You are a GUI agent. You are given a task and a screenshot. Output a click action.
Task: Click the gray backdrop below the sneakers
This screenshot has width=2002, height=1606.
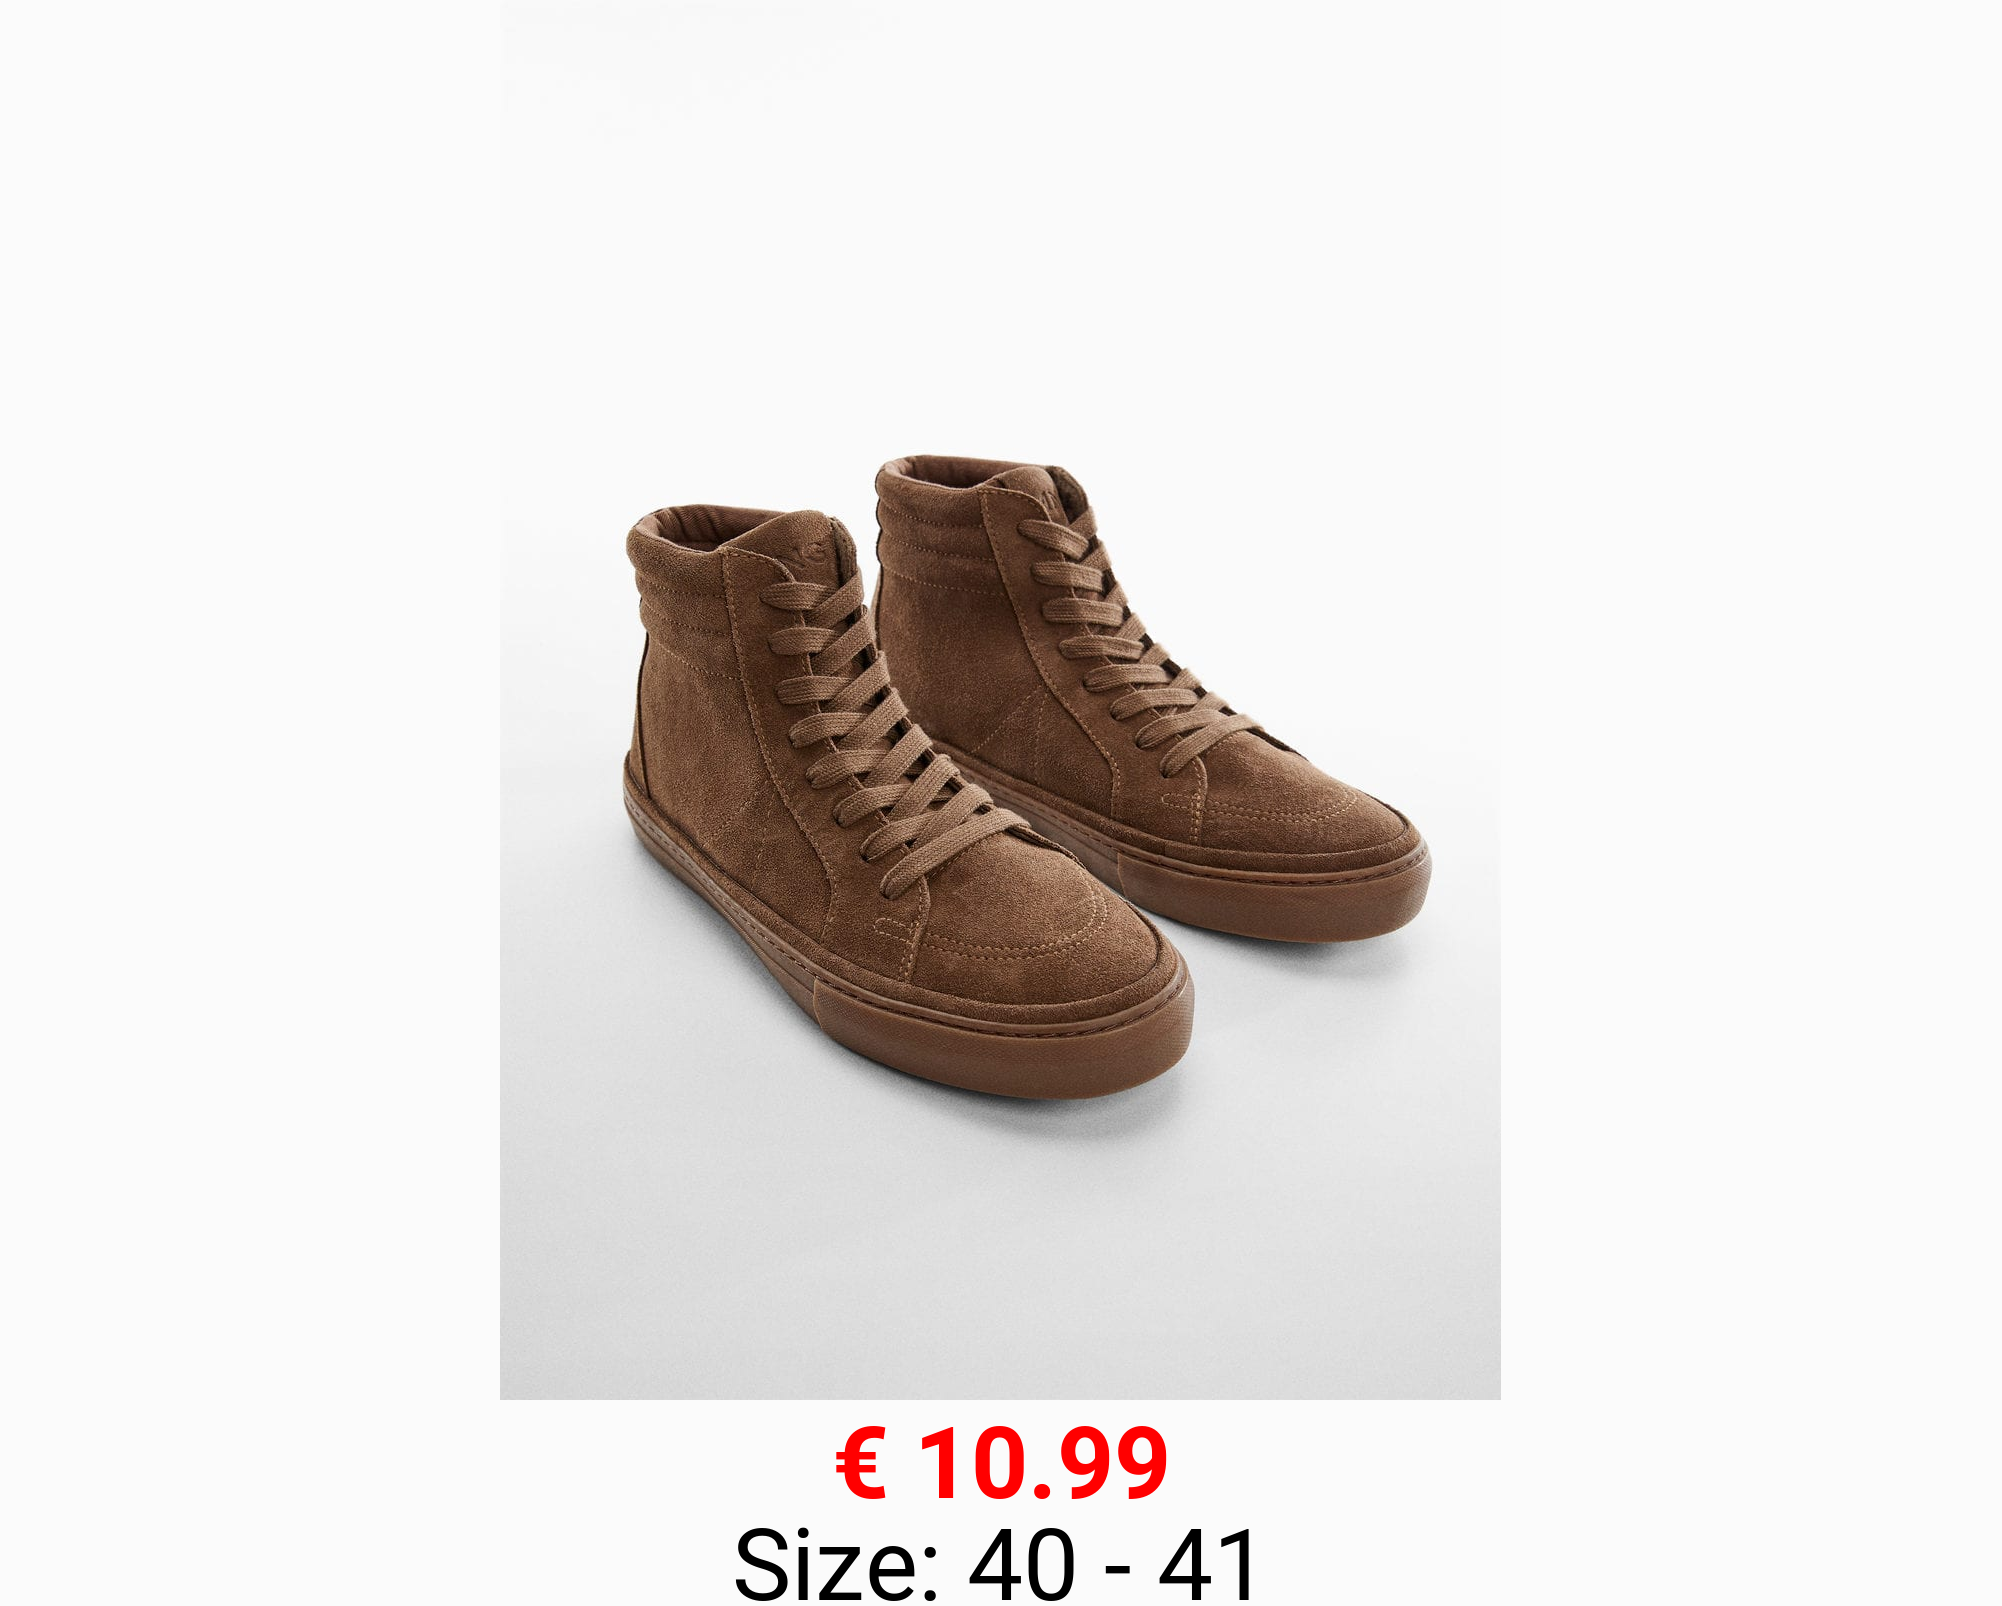coord(1000,1250)
